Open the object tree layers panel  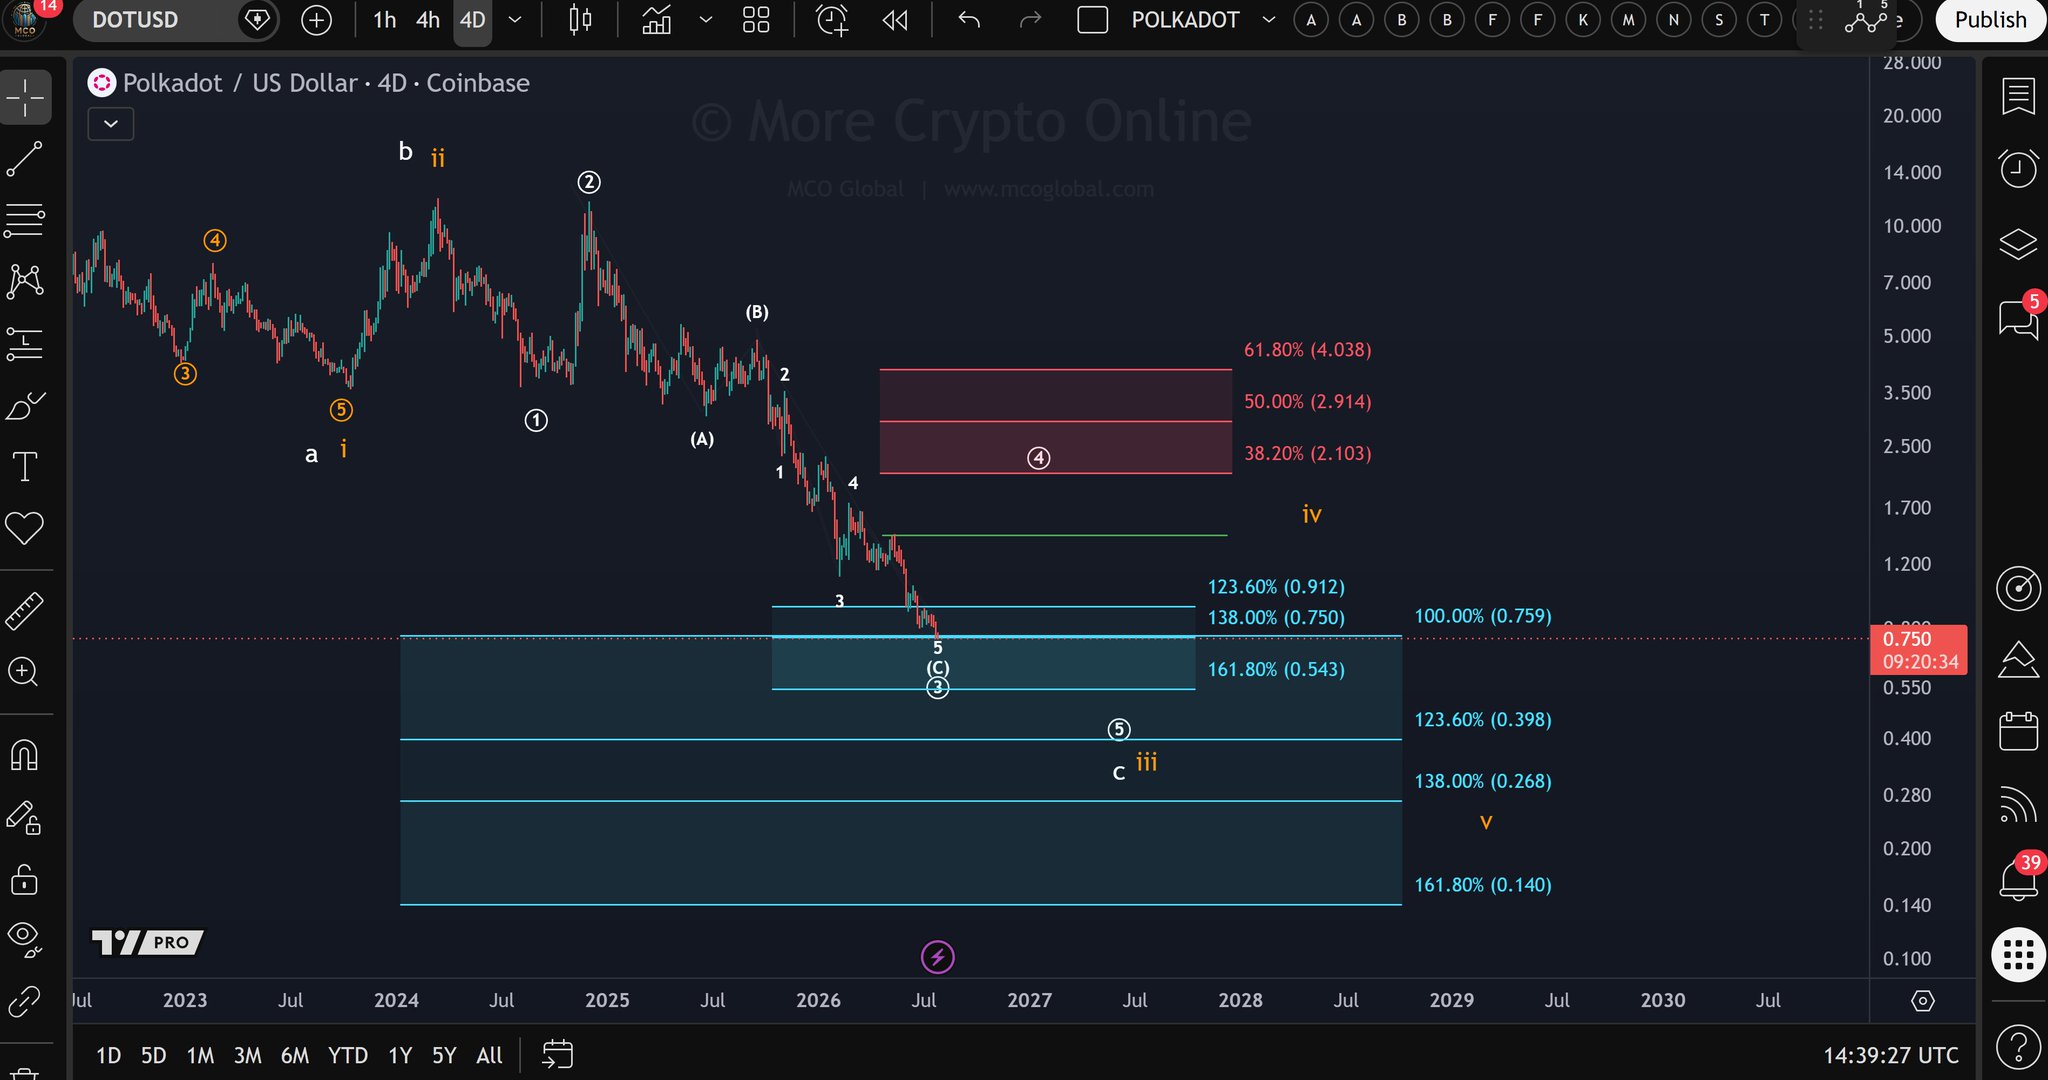(2018, 244)
